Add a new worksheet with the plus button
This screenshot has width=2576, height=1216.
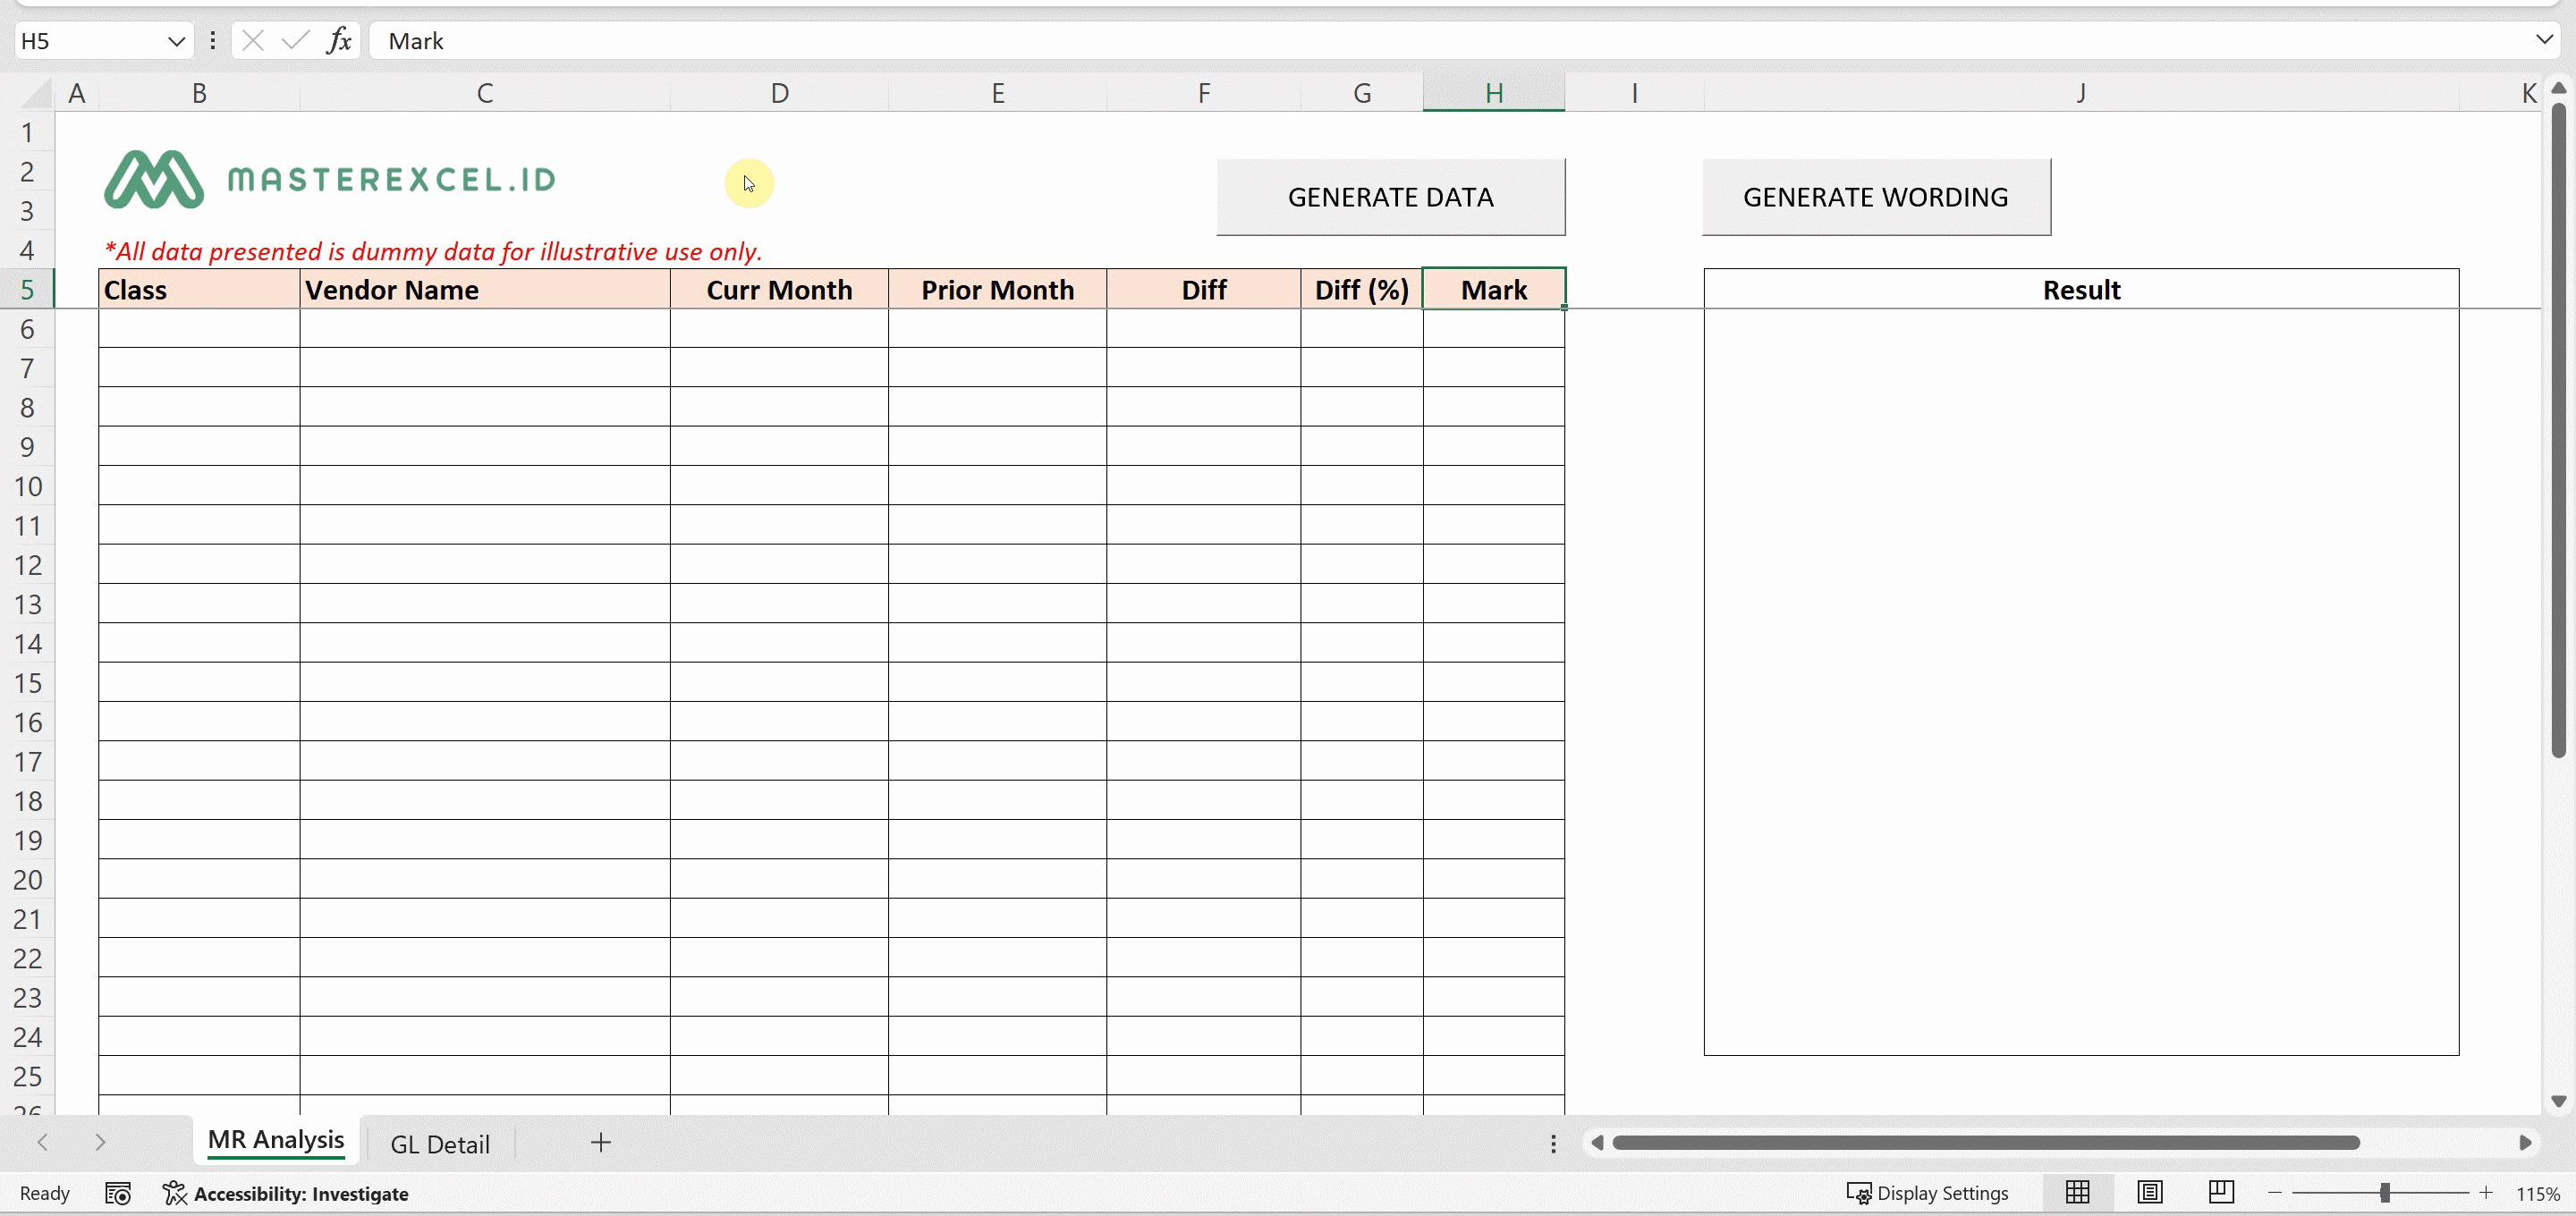point(600,1143)
